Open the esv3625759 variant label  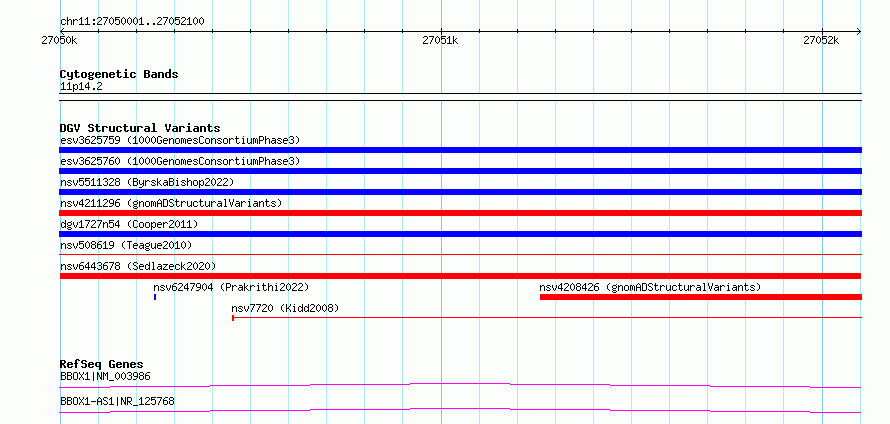click(180, 140)
